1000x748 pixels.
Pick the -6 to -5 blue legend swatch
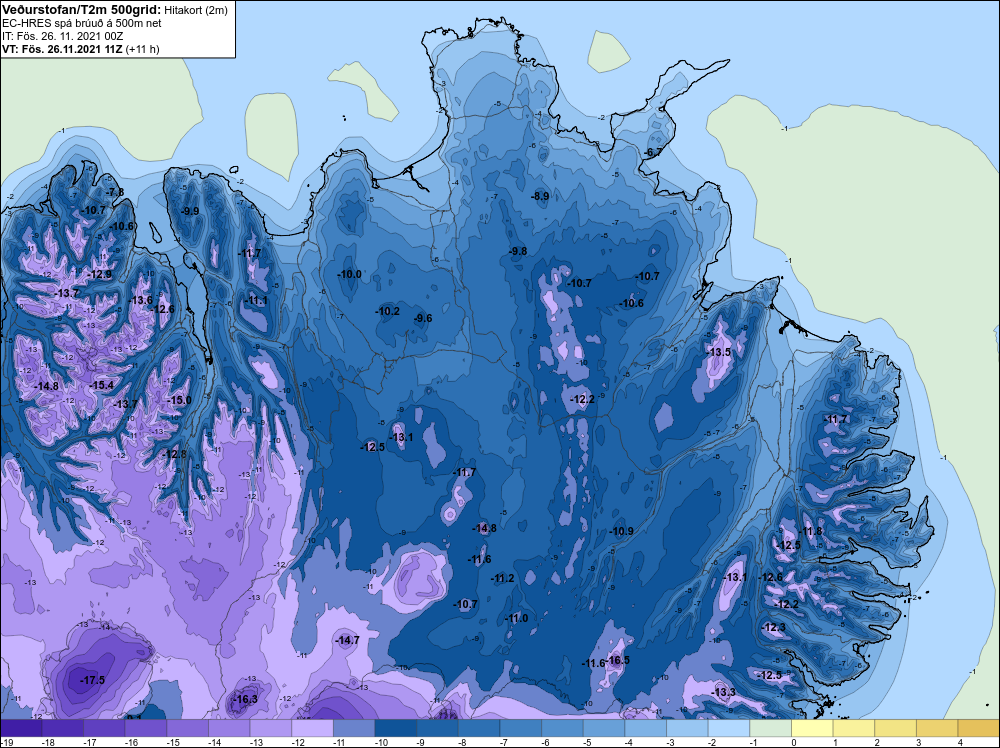point(562,728)
